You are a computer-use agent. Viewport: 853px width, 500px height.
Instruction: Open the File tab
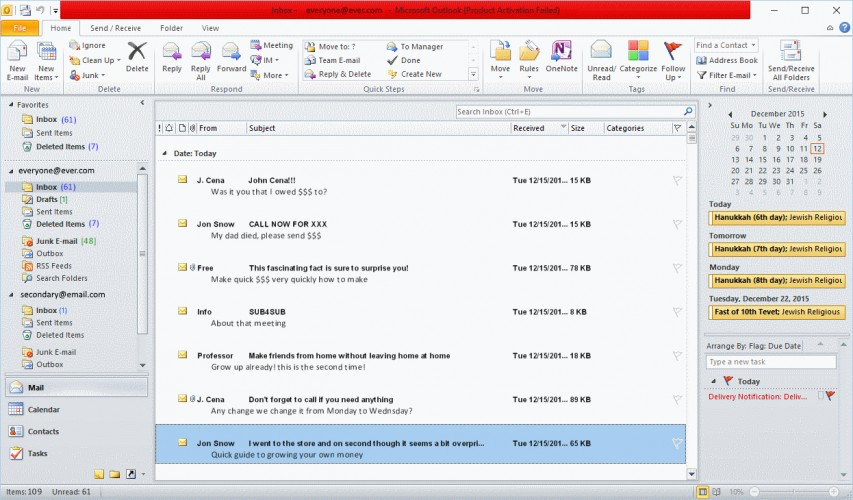20,28
